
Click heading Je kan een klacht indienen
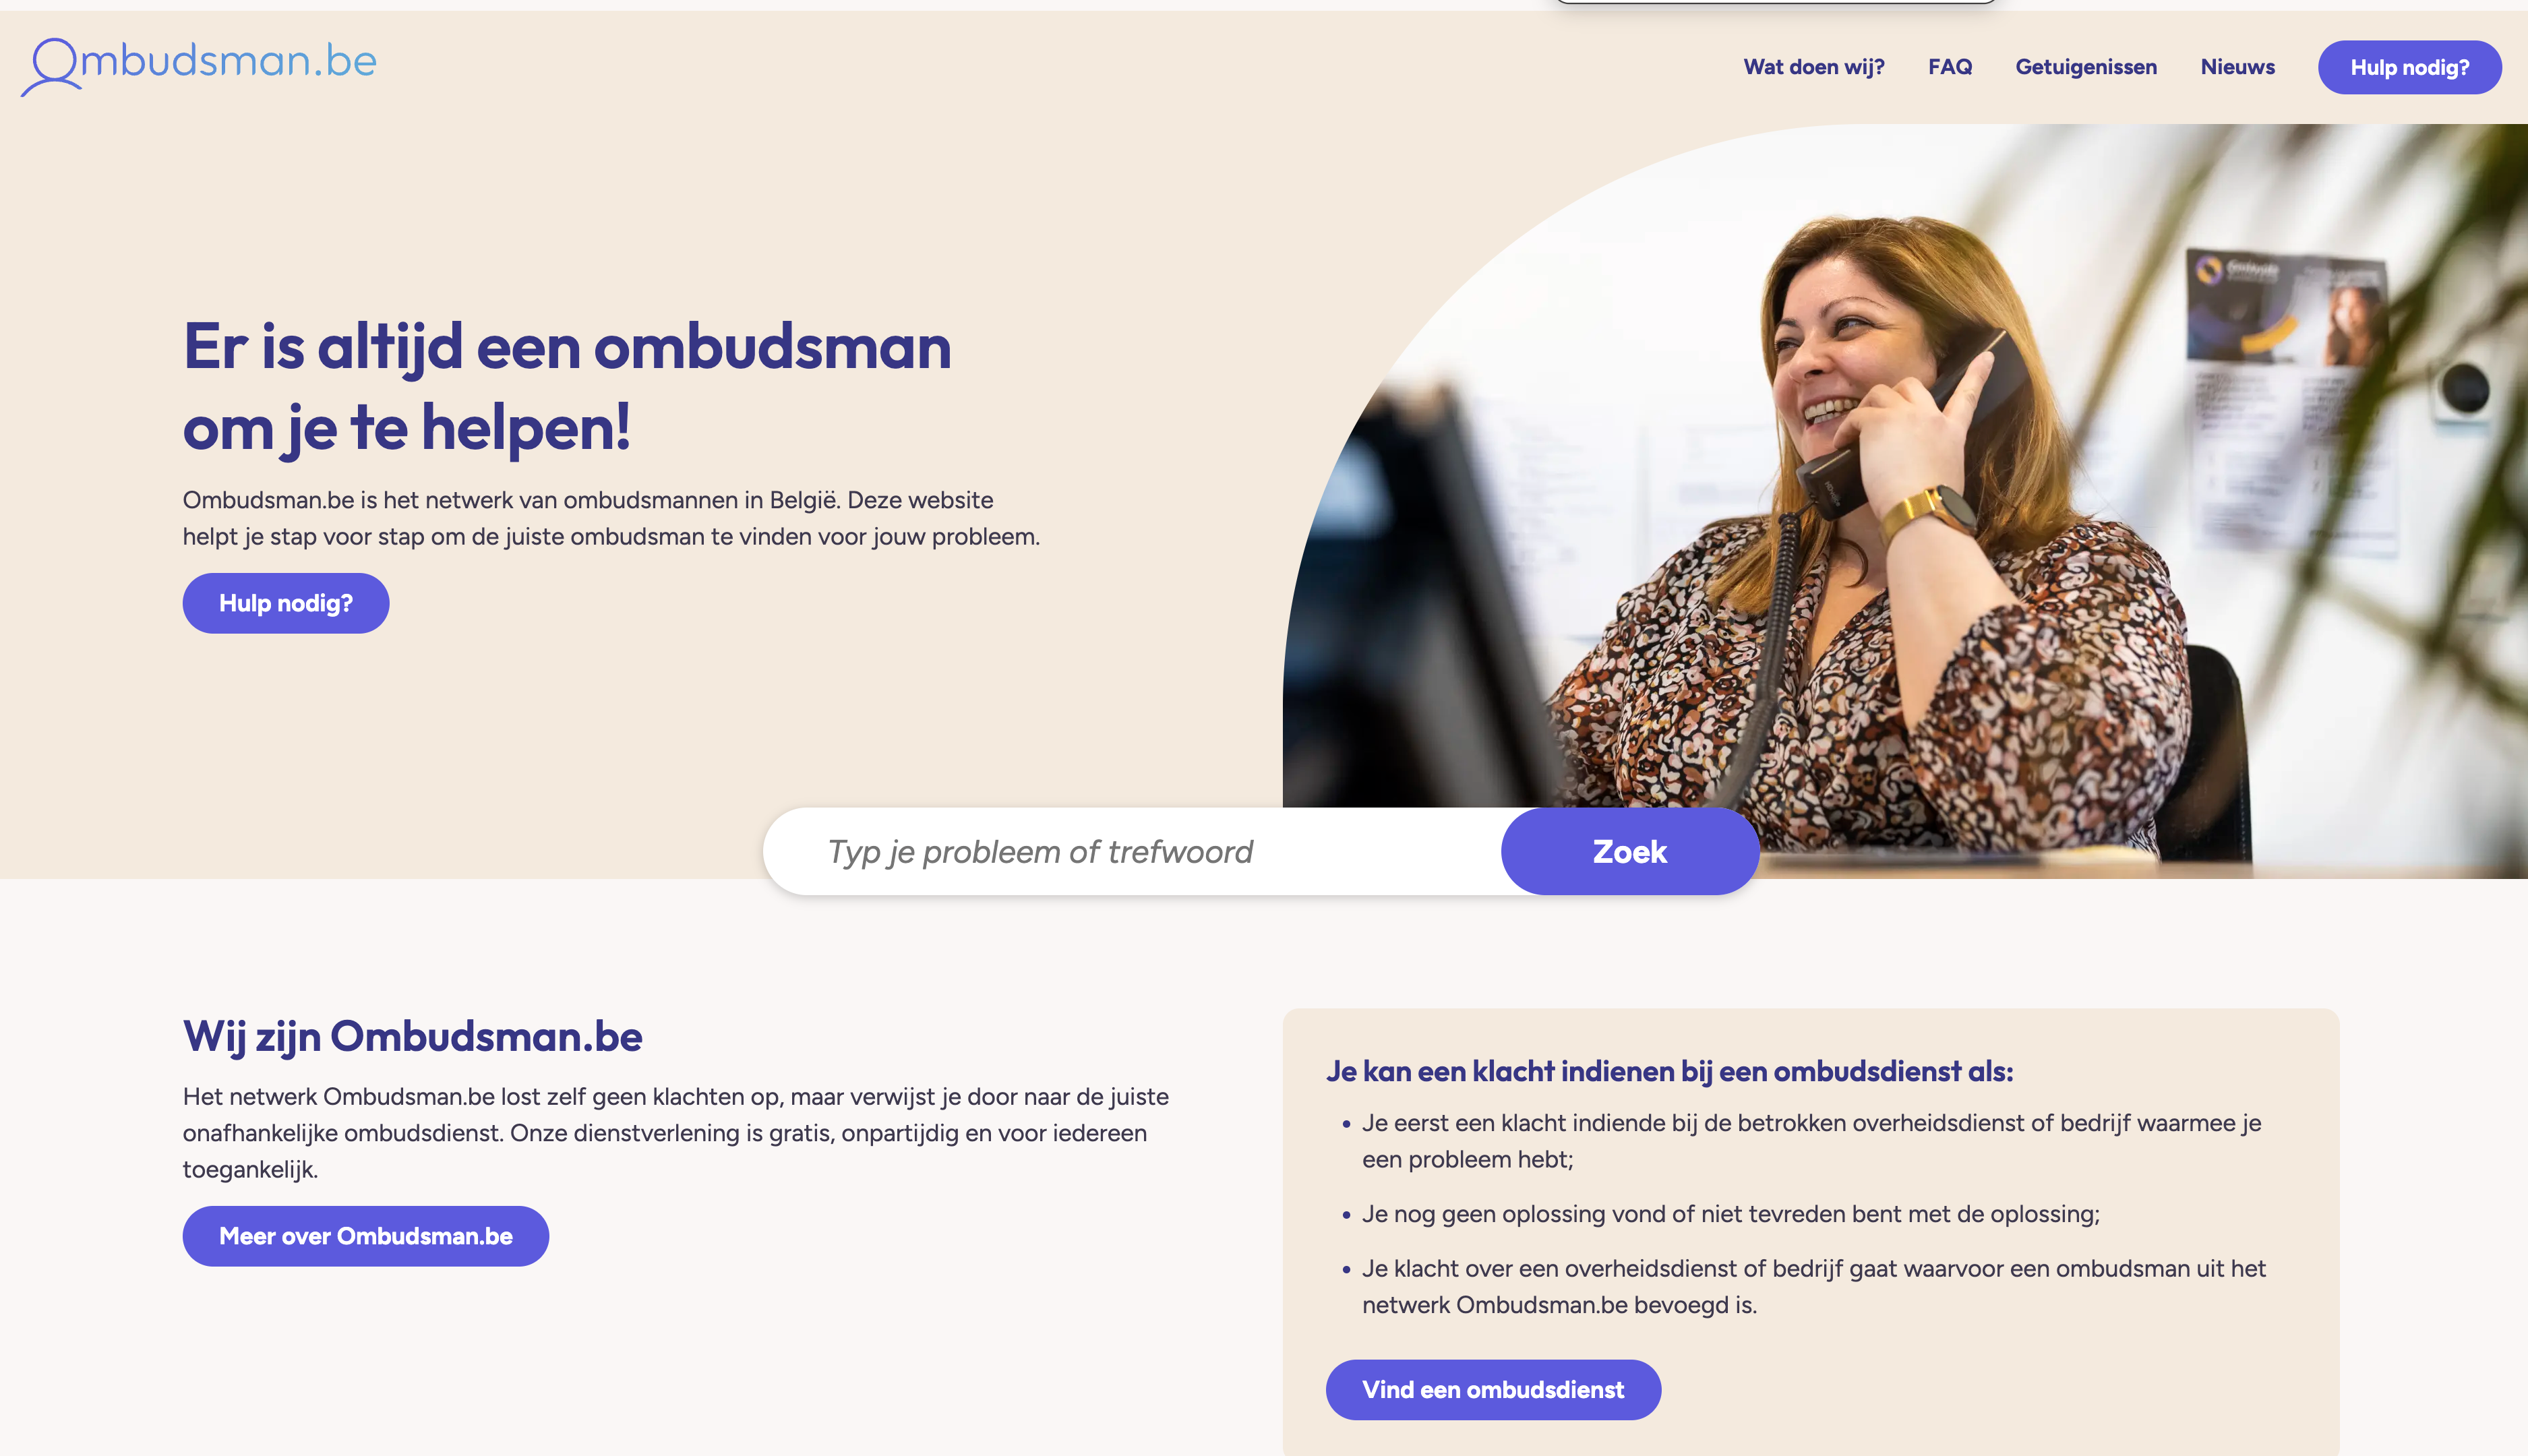coord(1669,1071)
